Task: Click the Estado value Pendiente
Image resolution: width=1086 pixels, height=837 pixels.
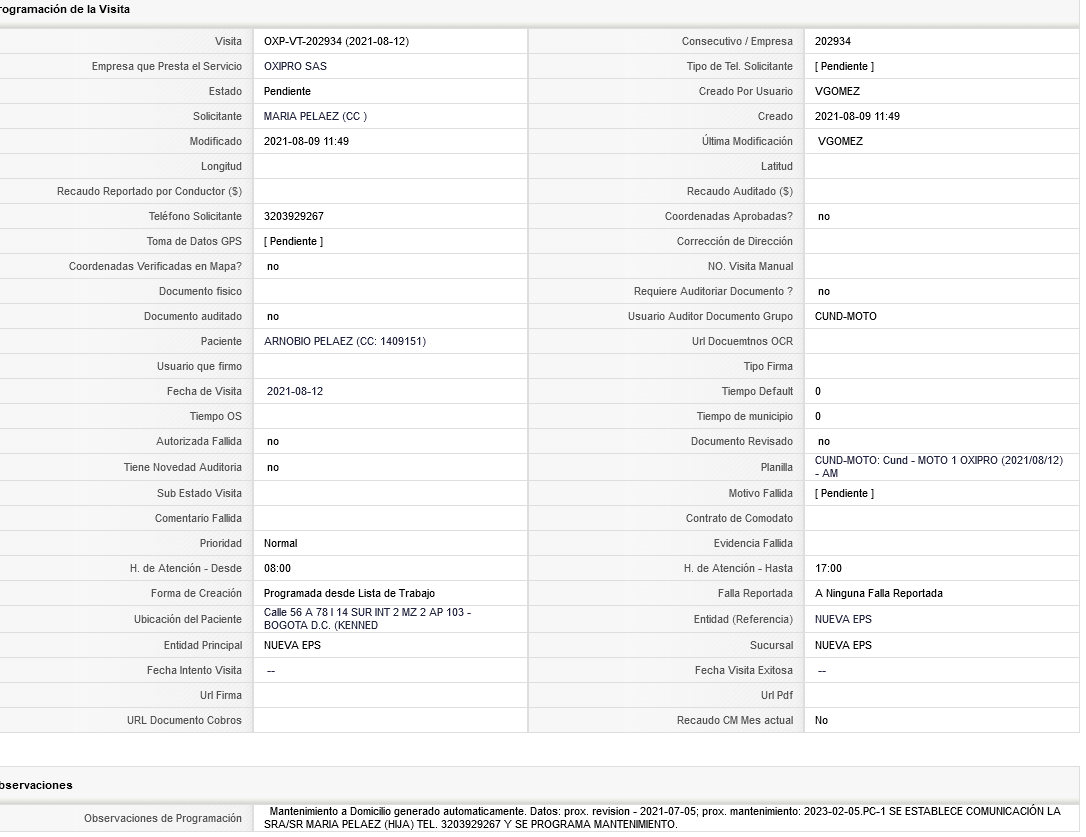Action: (x=287, y=91)
